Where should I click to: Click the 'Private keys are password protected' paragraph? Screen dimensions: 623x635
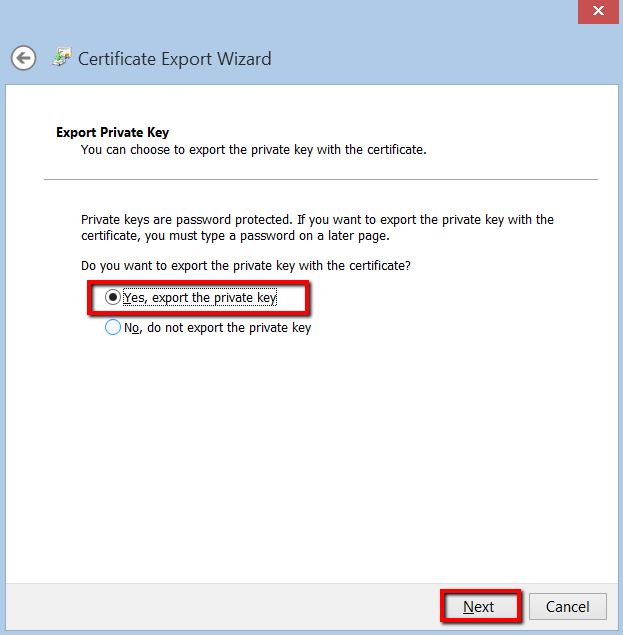point(316,220)
